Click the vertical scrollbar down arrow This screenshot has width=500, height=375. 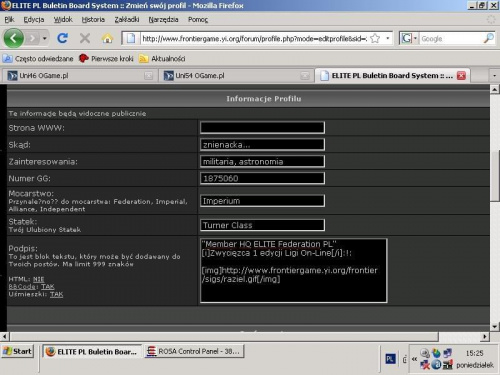click(495, 327)
